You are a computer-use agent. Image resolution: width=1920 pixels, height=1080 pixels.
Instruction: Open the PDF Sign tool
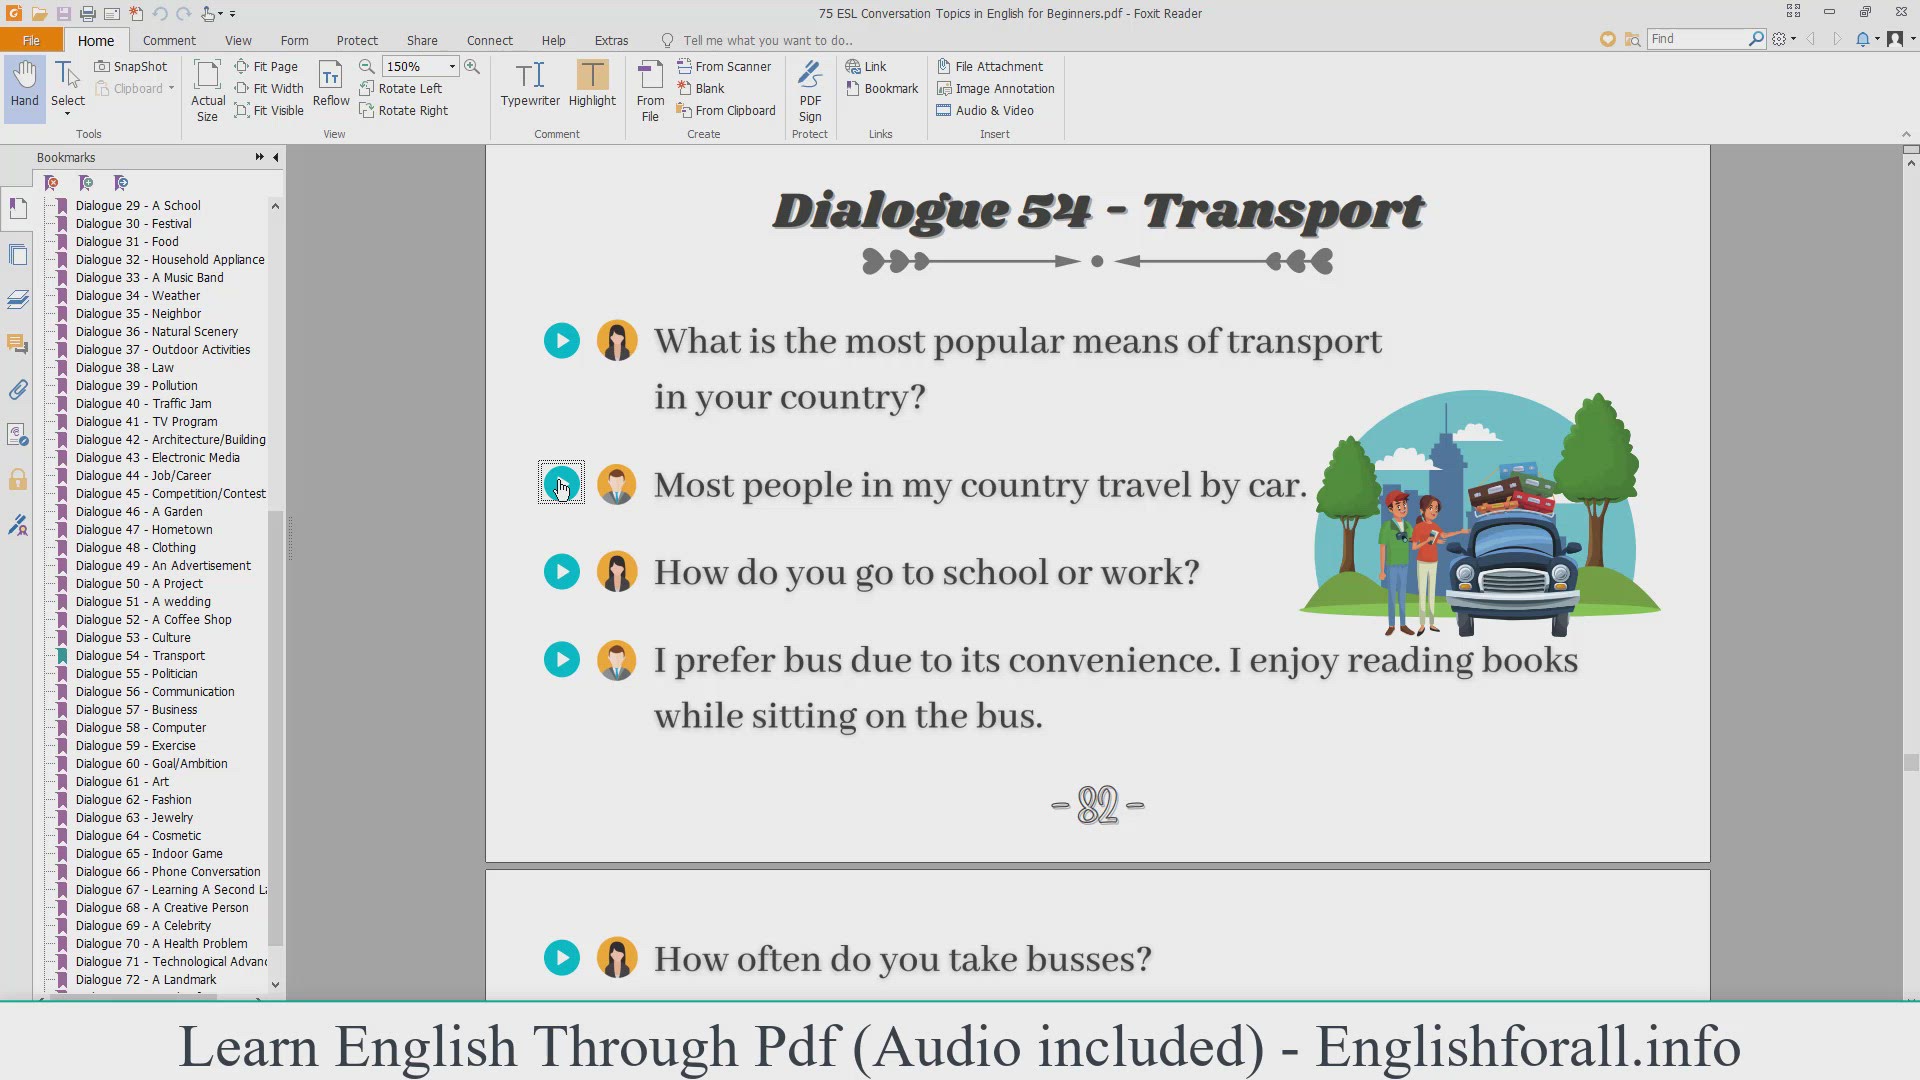click(810, 90)
